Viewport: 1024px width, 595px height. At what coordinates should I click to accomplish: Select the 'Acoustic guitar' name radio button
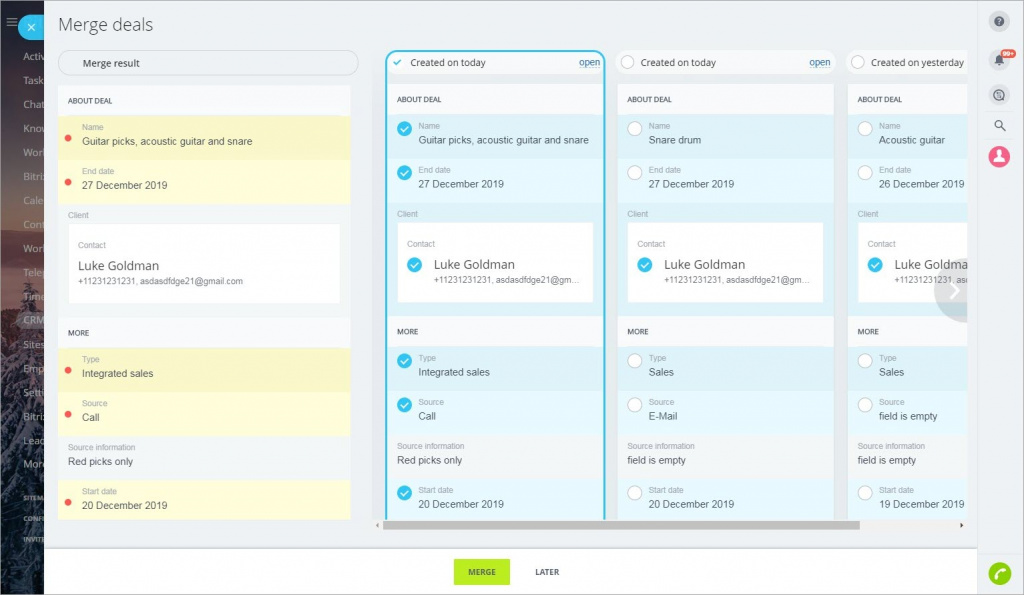(864, 129)
